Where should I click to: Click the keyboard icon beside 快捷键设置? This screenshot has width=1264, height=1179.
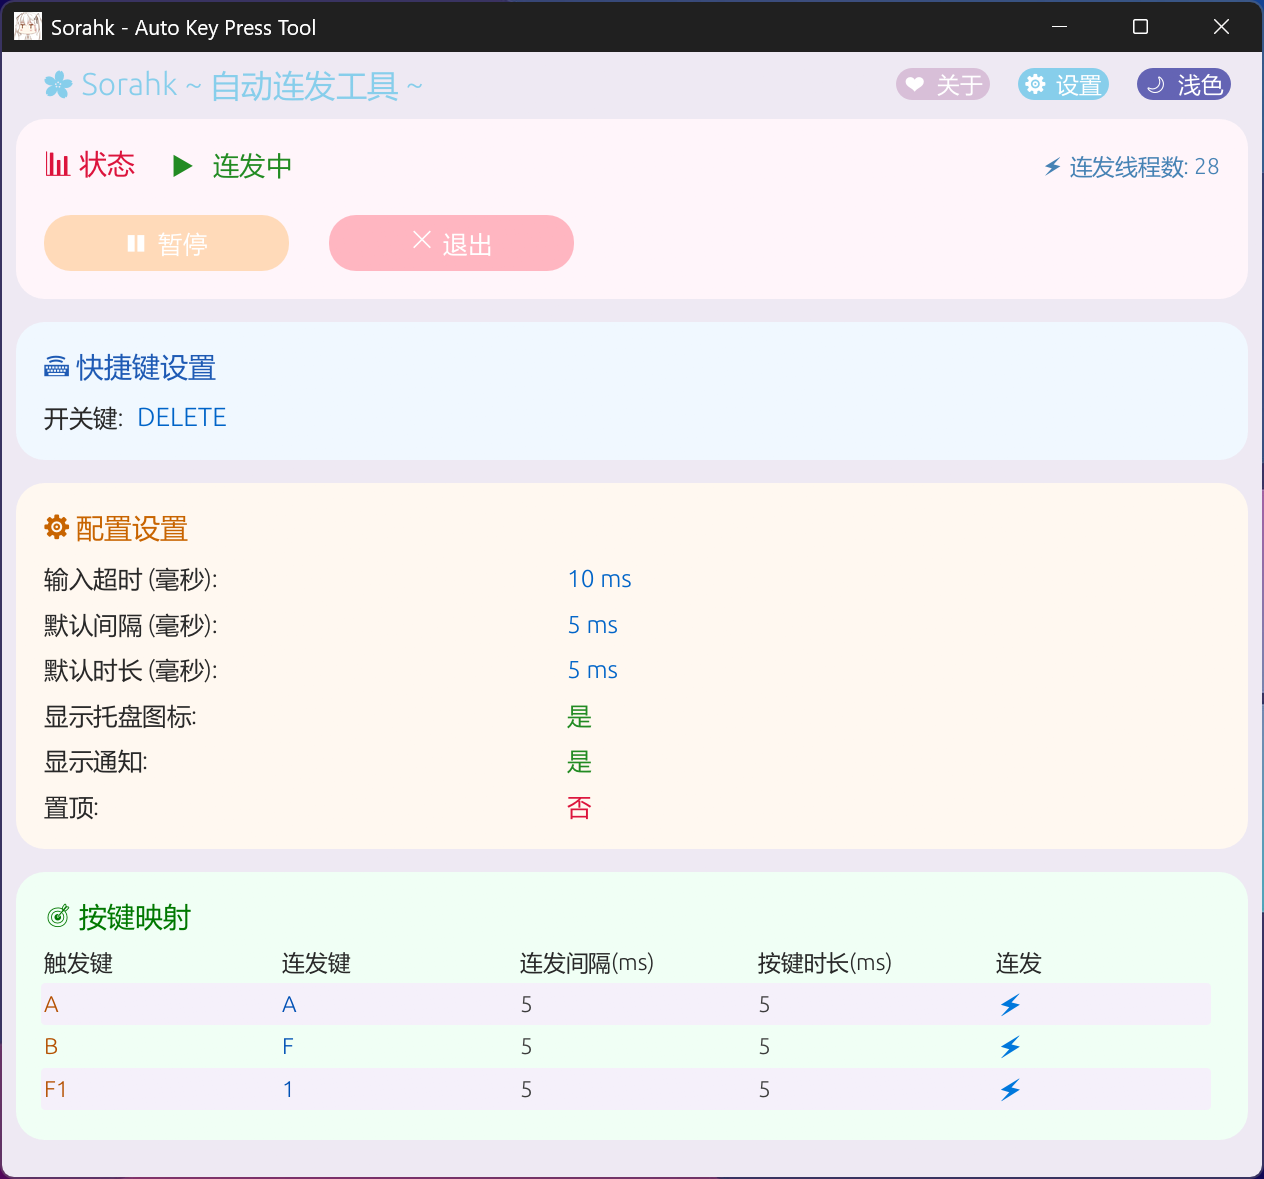57,368
